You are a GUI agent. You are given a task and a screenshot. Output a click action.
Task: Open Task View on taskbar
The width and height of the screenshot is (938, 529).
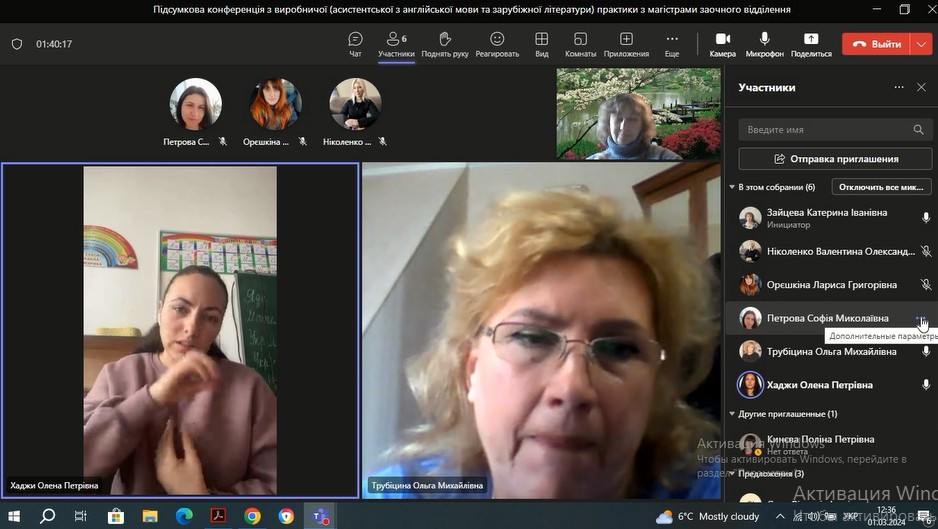coord(81,516)
